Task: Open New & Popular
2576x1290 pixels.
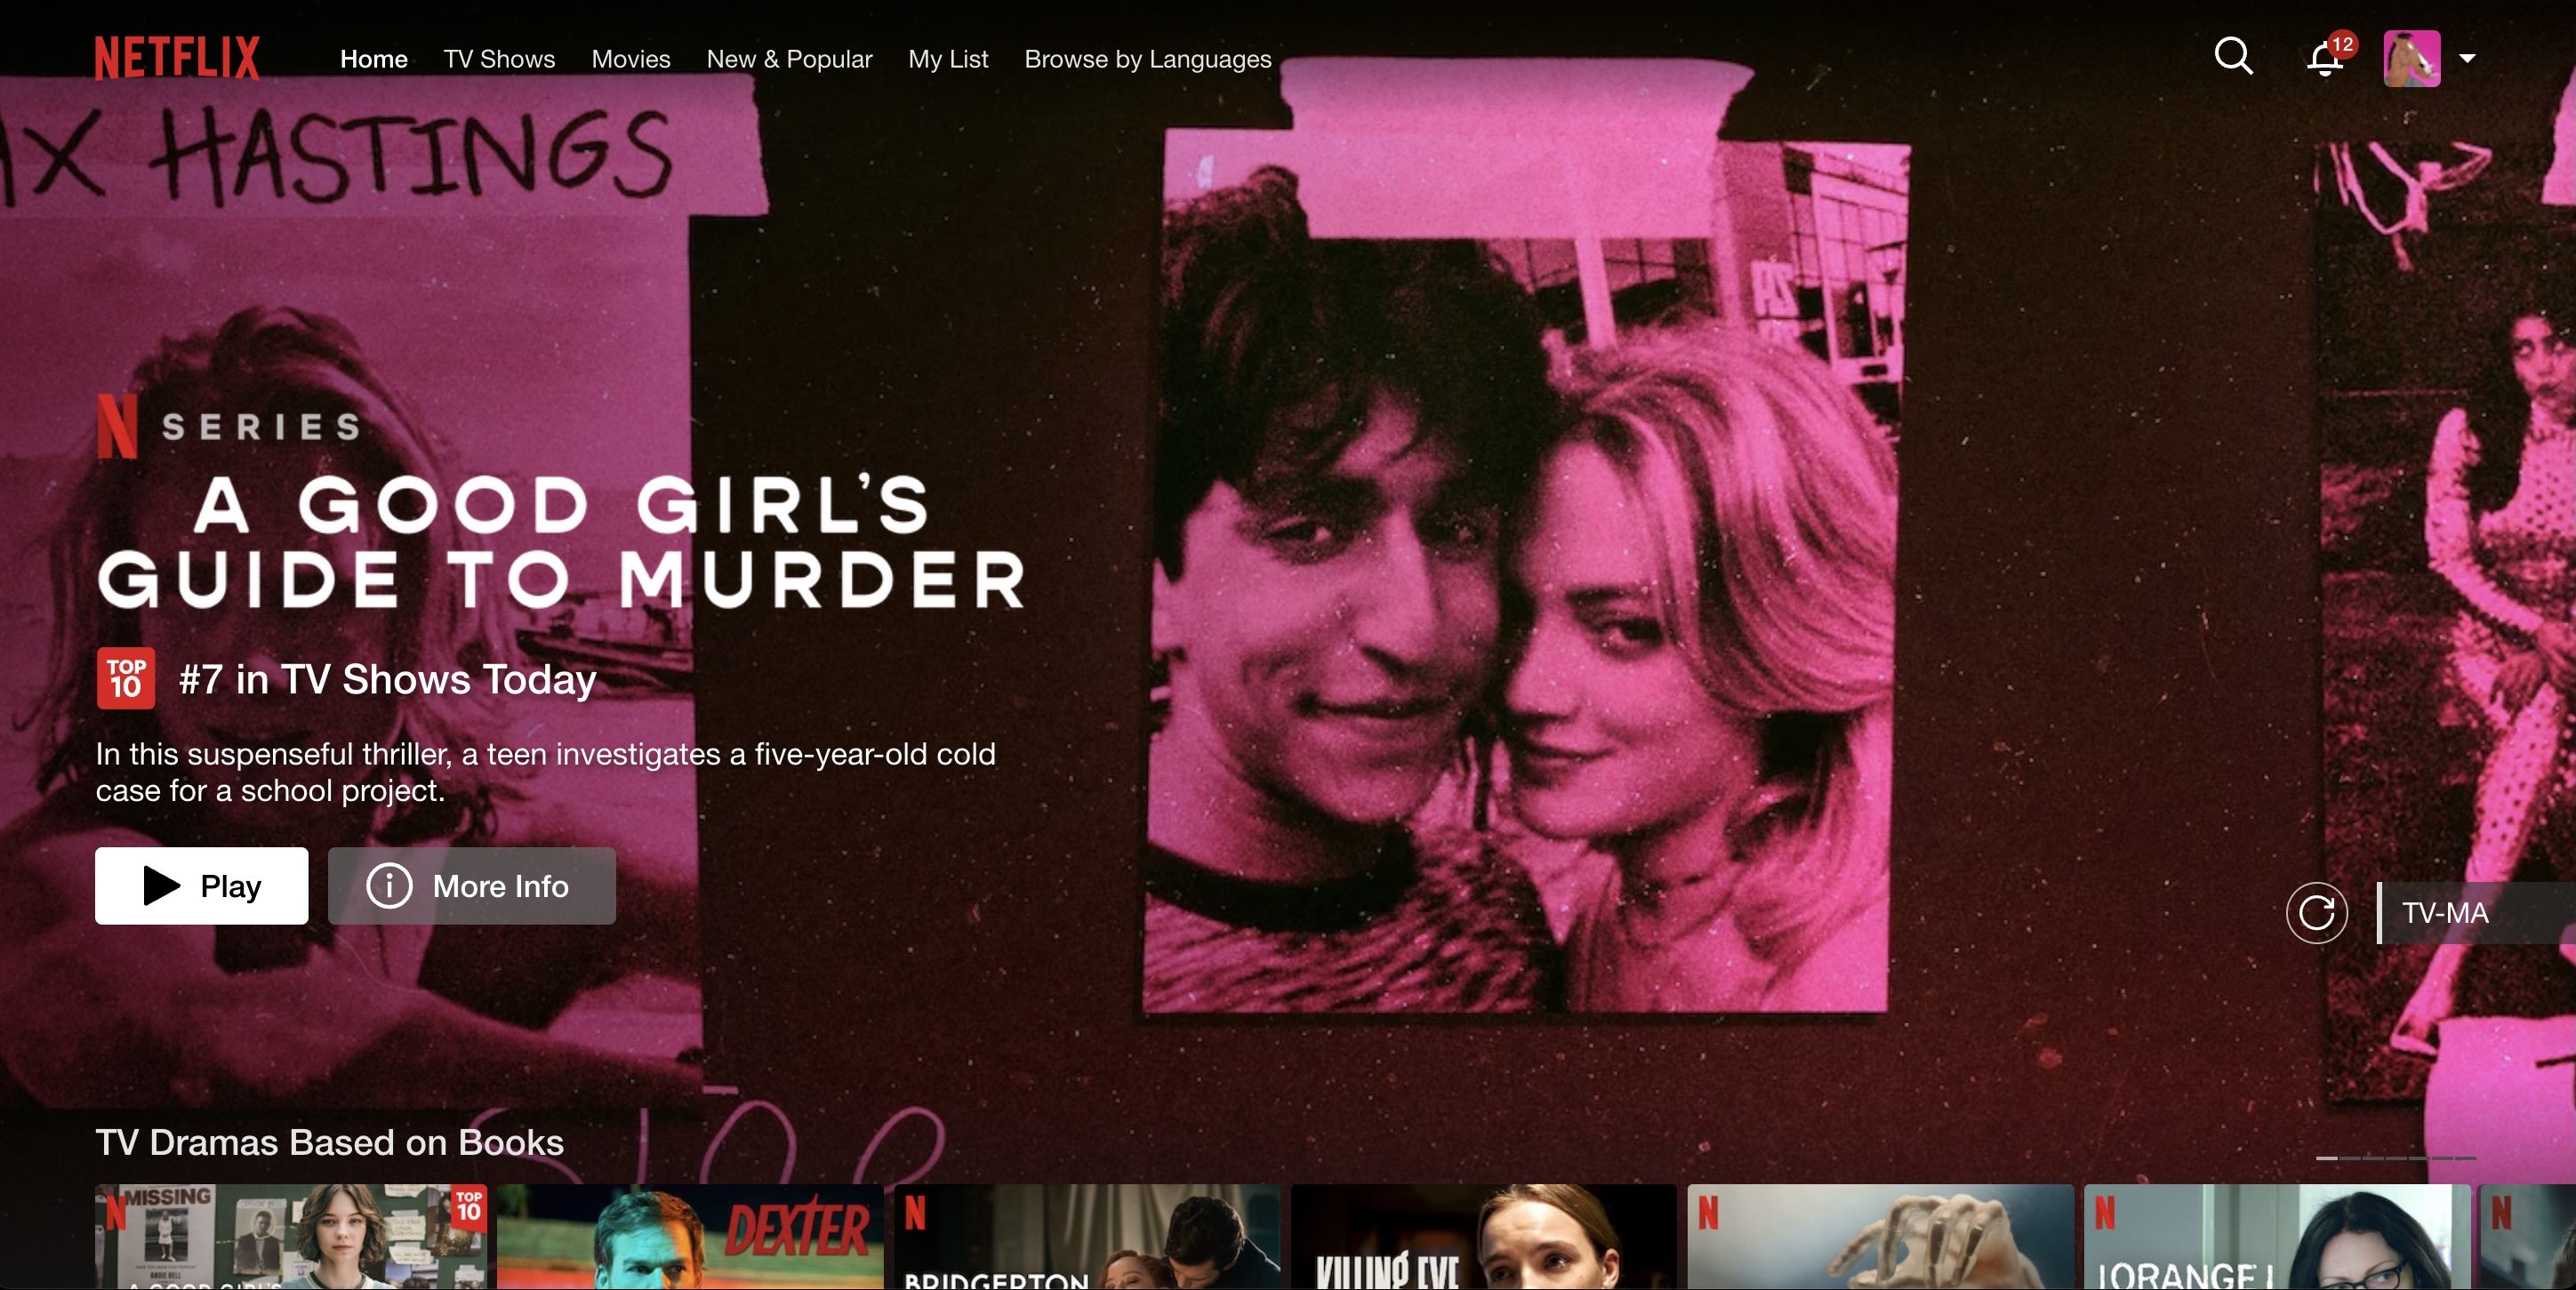Action: click(789, 59)
